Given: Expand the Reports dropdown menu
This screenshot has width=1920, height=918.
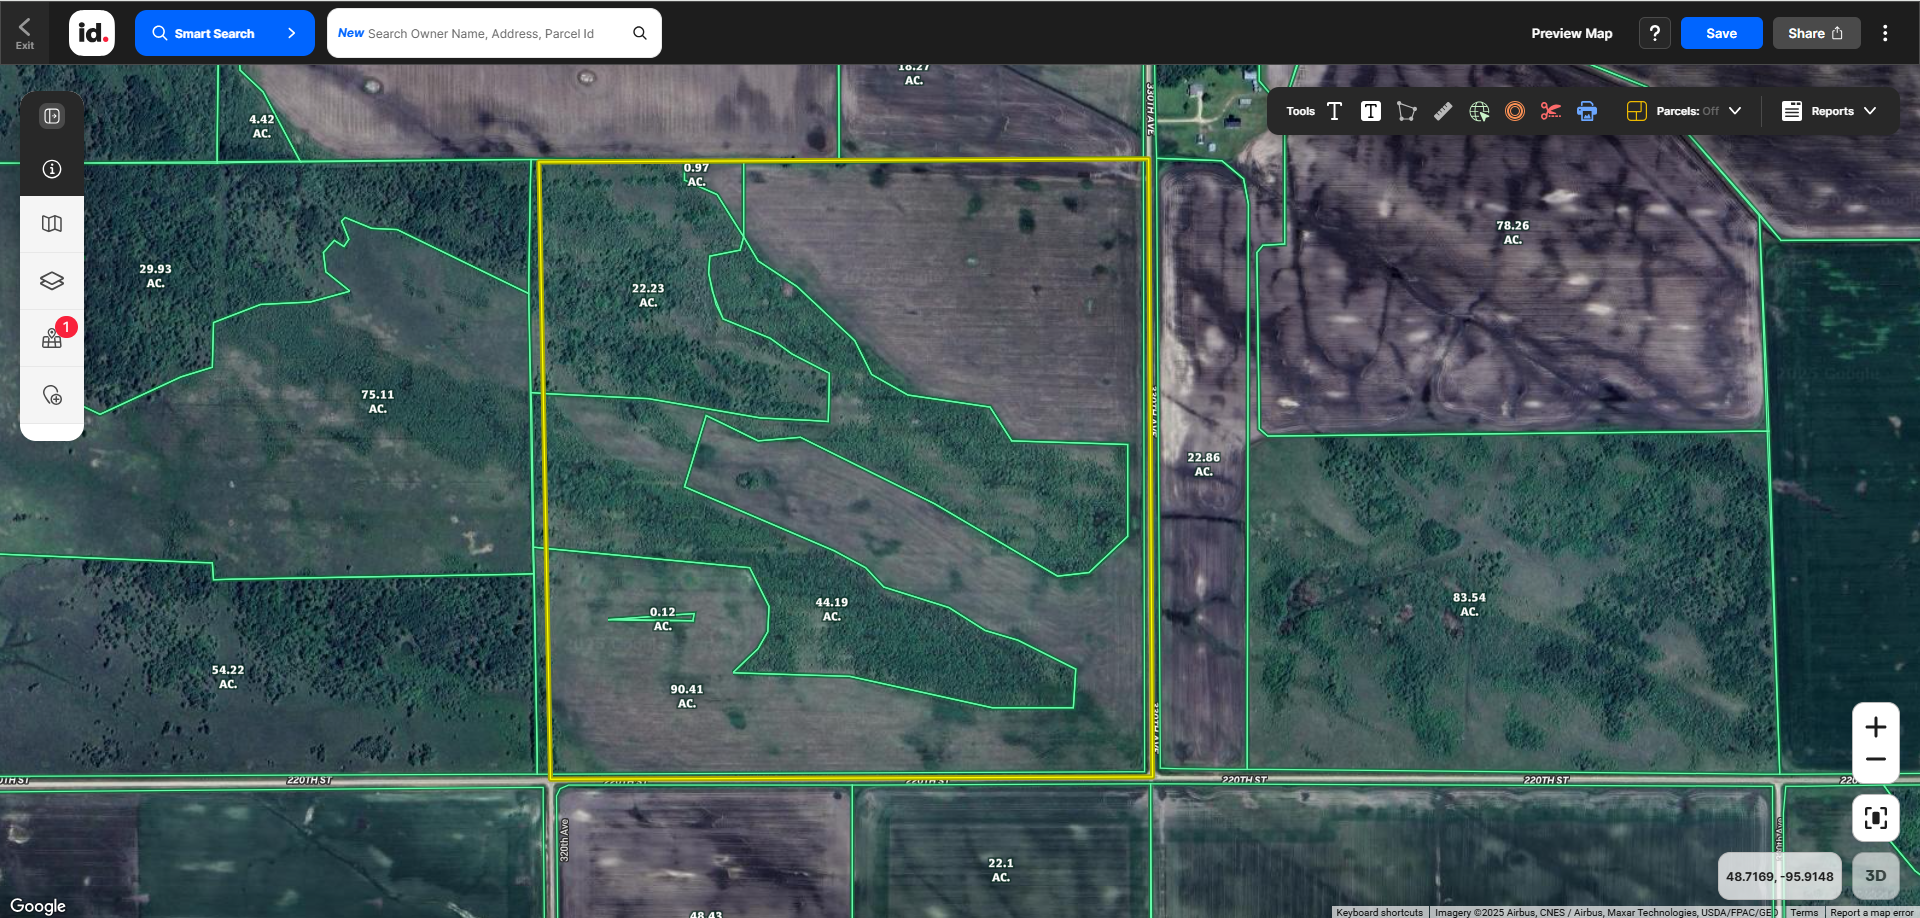Looking at the screenshot, I should pos(1829,111).
